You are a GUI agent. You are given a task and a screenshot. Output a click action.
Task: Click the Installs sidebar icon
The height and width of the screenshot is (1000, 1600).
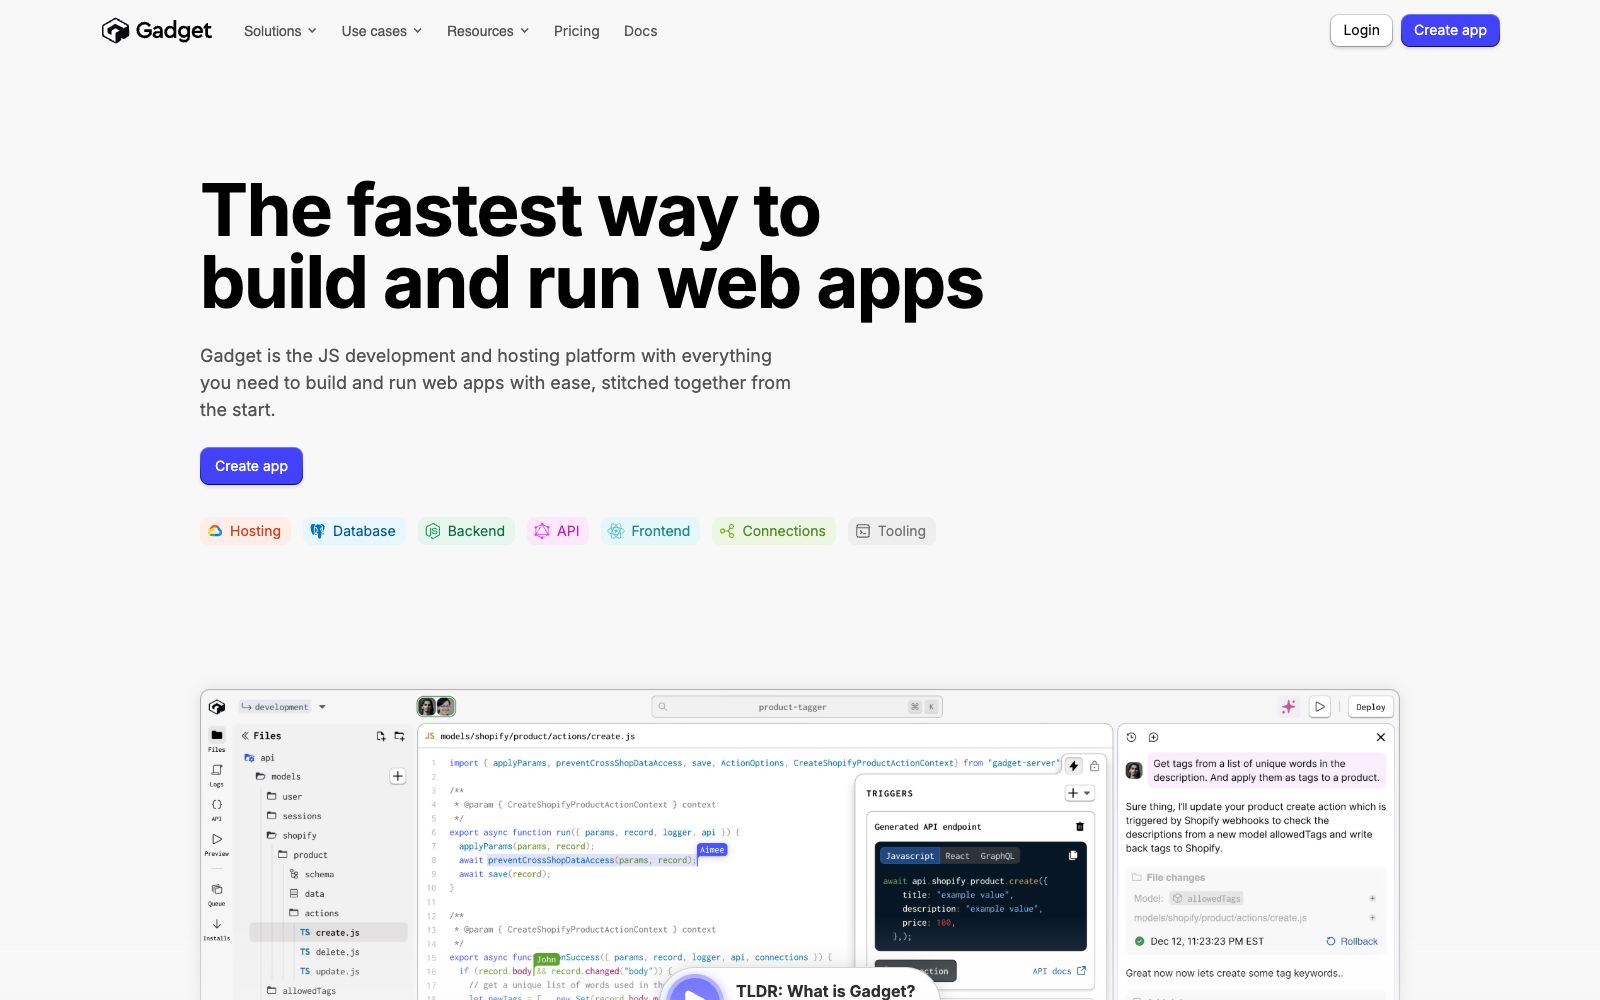217,928
